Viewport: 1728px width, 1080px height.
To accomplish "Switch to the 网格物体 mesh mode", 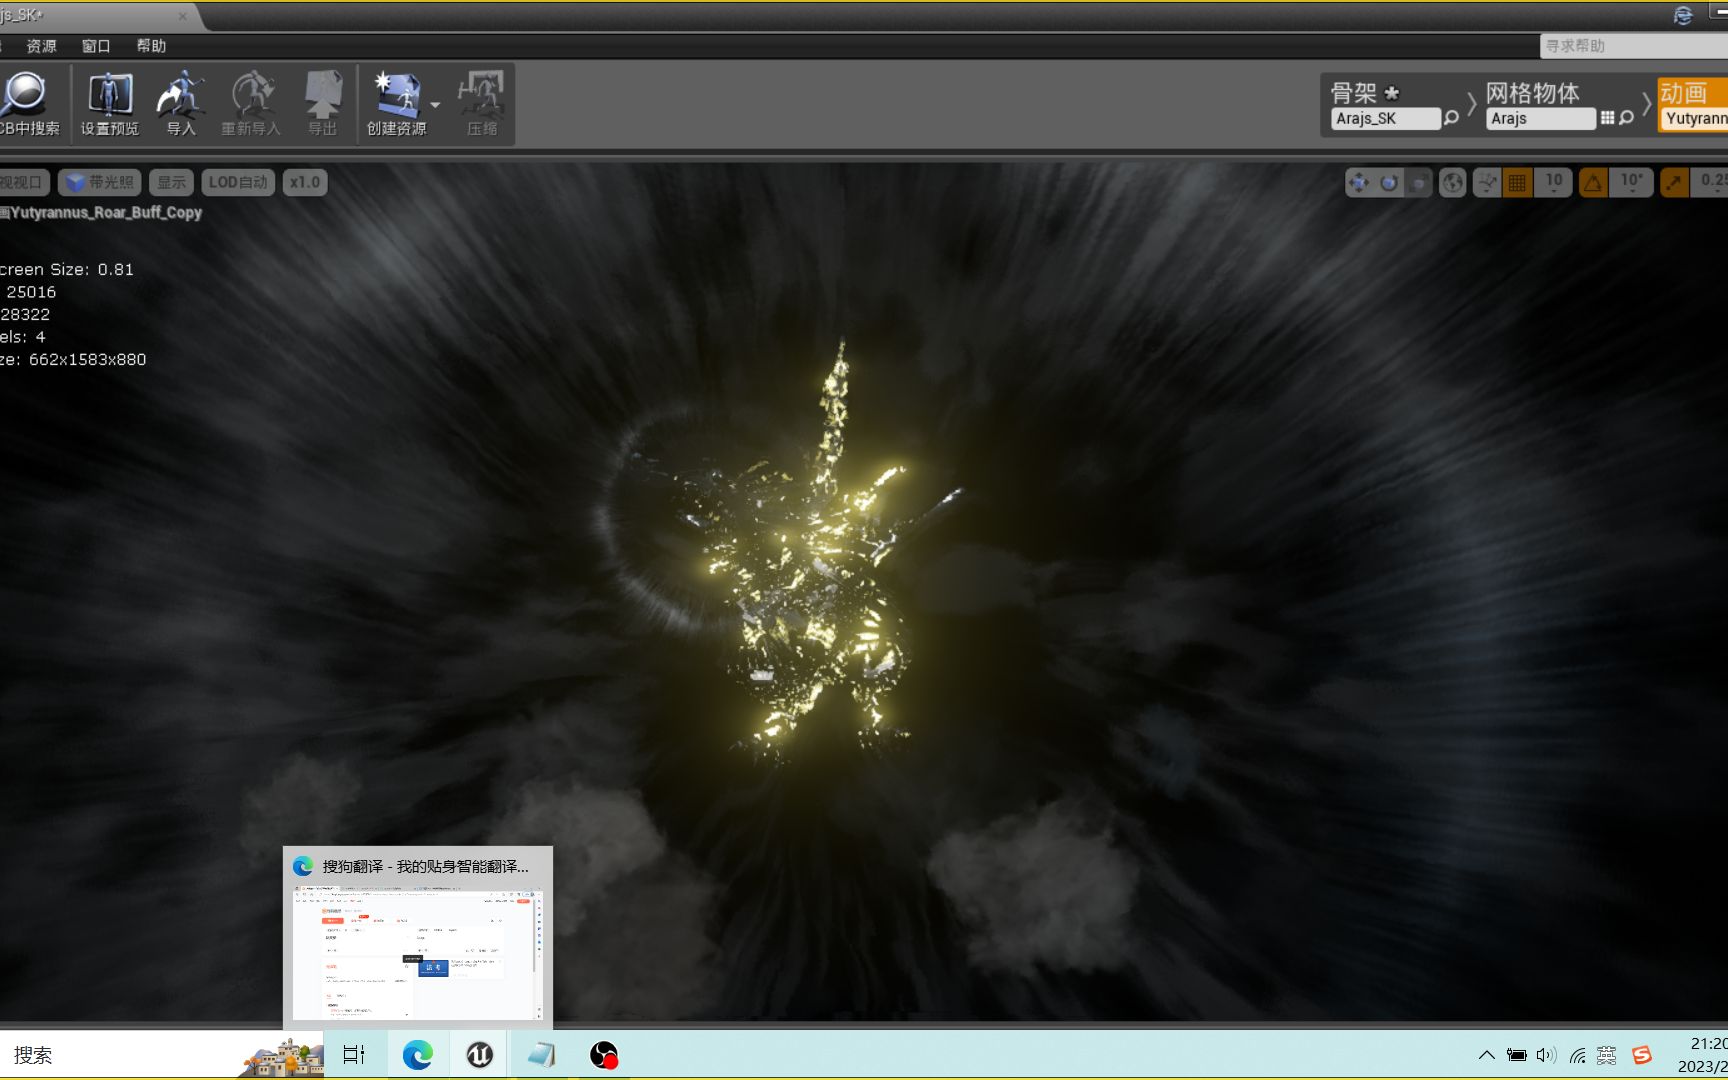I will 1532,93.
